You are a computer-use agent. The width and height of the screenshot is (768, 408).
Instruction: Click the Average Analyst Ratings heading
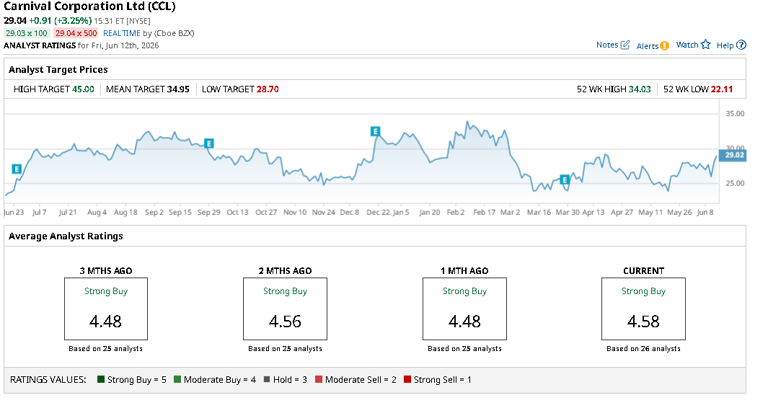[x=66, y=236]
